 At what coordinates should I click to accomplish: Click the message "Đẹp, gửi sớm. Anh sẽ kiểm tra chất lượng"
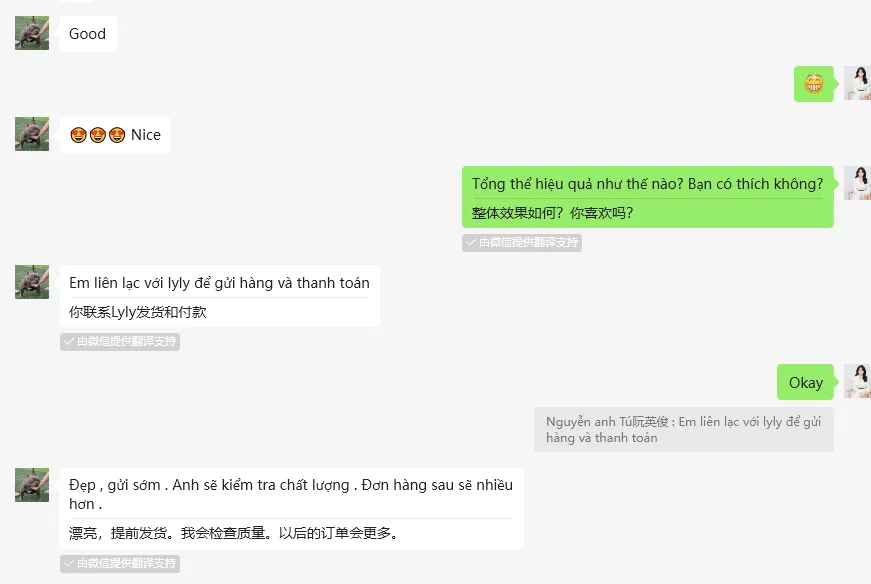click(x=209, y=485)
